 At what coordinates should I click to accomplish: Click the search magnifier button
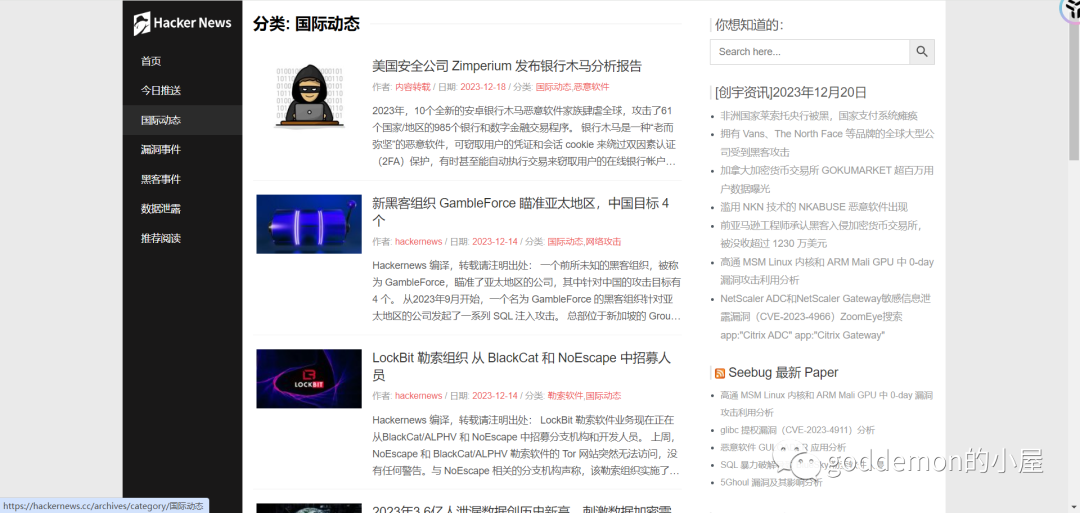(922, 52)
